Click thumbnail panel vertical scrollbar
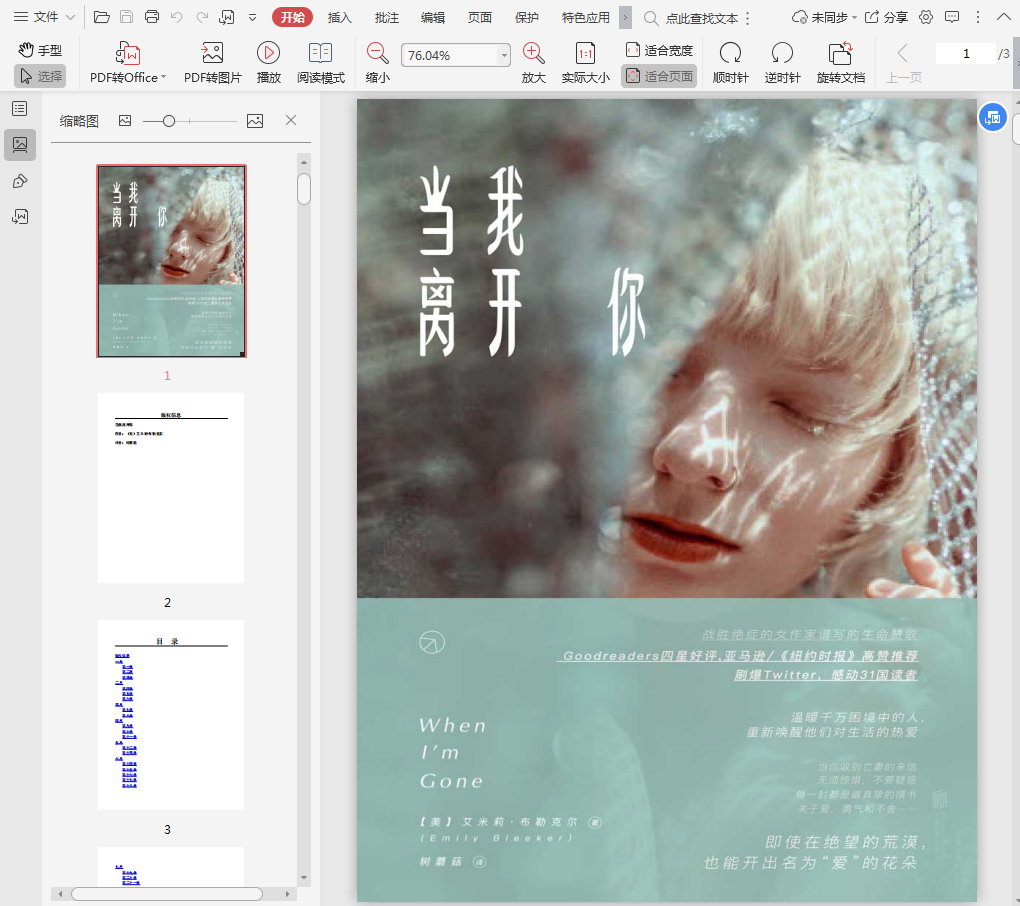Screen dimensions: 1020x906 304,189
